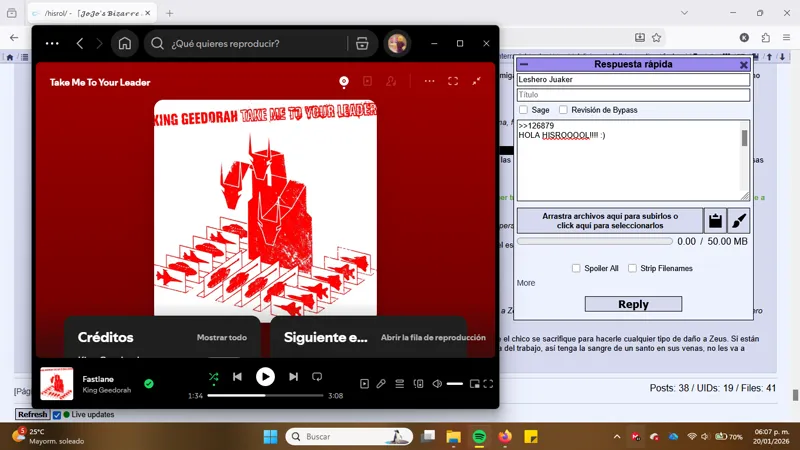
Task: Open the connect to a device icon
Action: point(418,384)
